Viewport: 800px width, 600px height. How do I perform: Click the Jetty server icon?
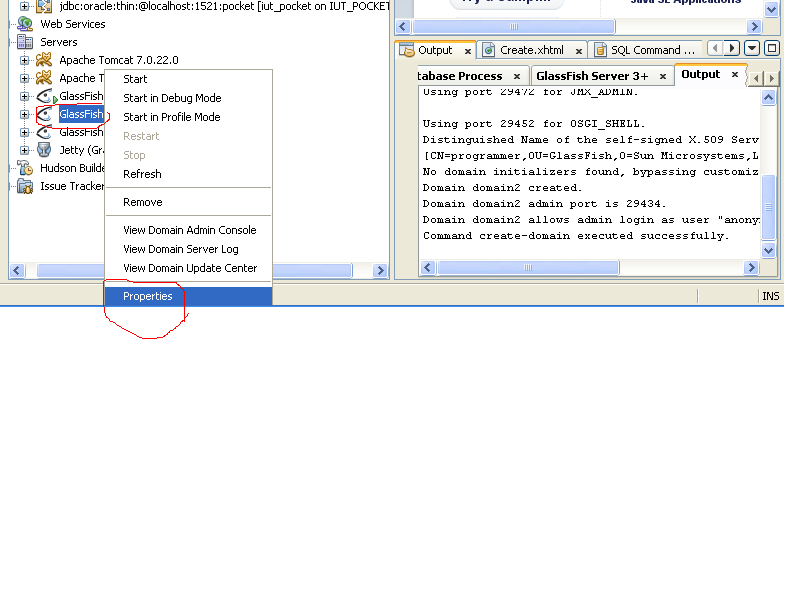coord(44,150)
